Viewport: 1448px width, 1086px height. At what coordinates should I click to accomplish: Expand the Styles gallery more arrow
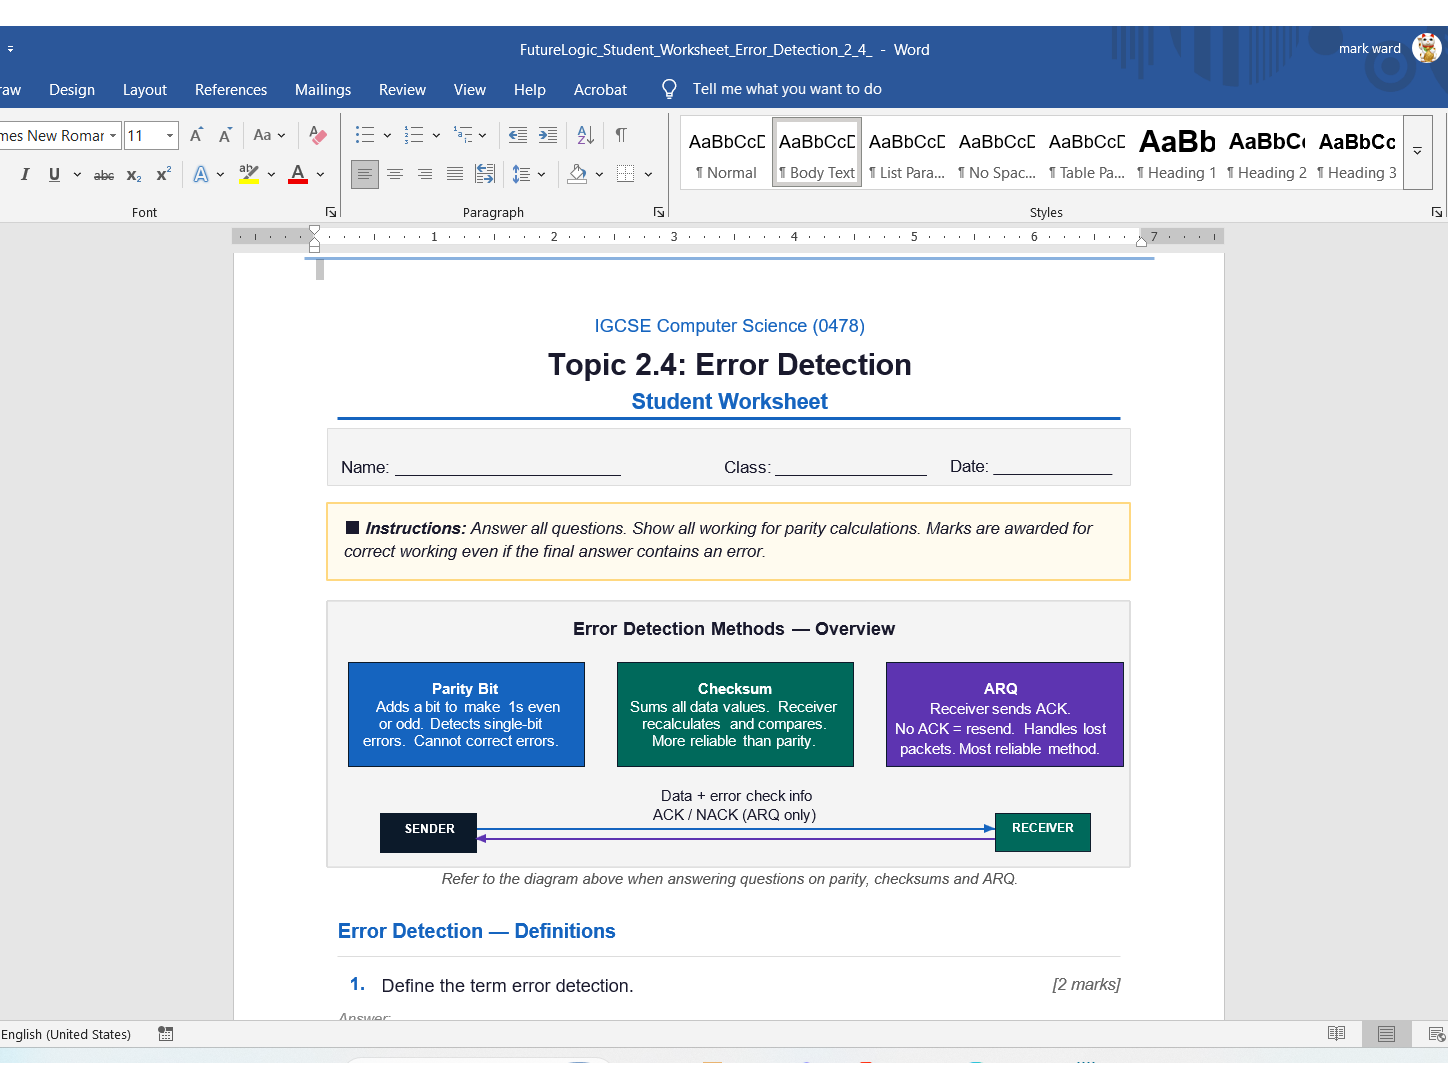pos(1417,152)
